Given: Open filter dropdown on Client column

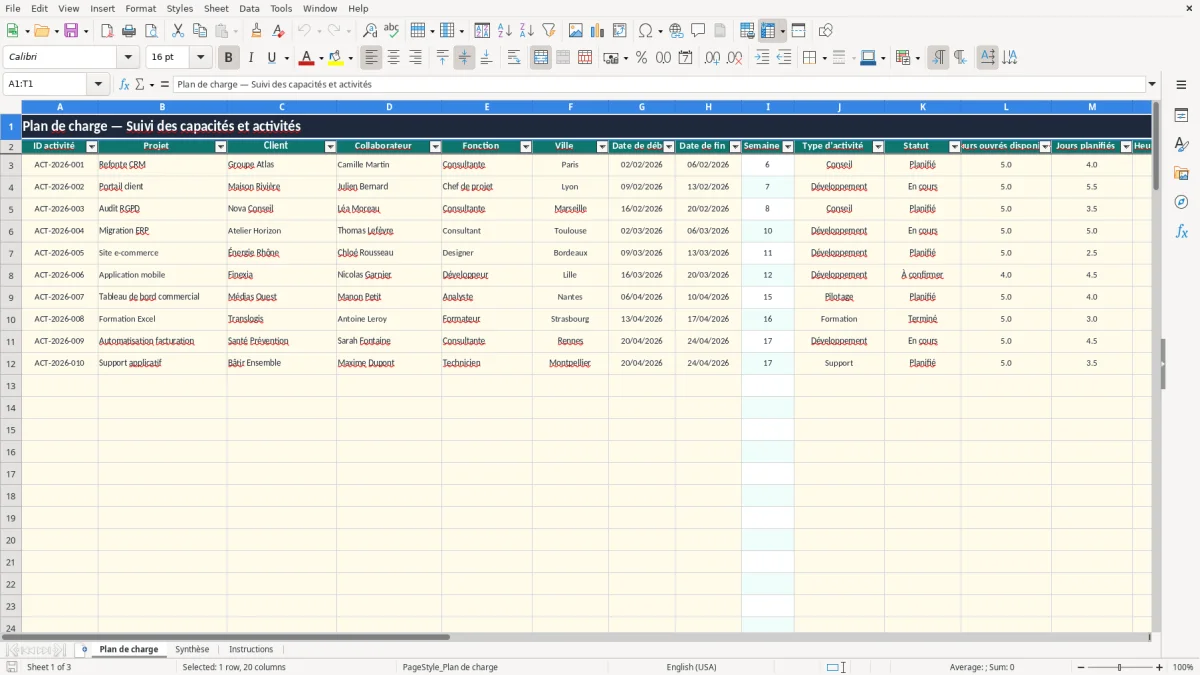Looking at the screenshot, I should point(330,147).
